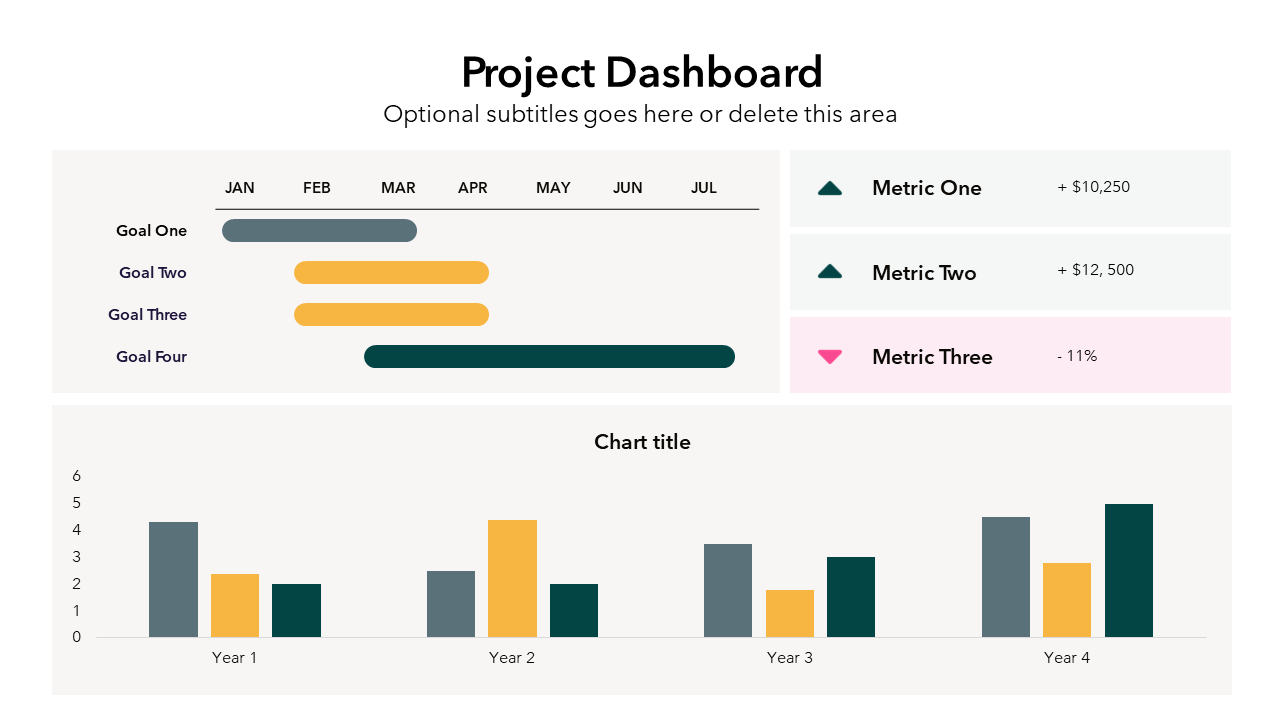1280x720 pixels.
Task: Click the Year 3 axis label
Action: pyautogui.click(x=789, y=658)
